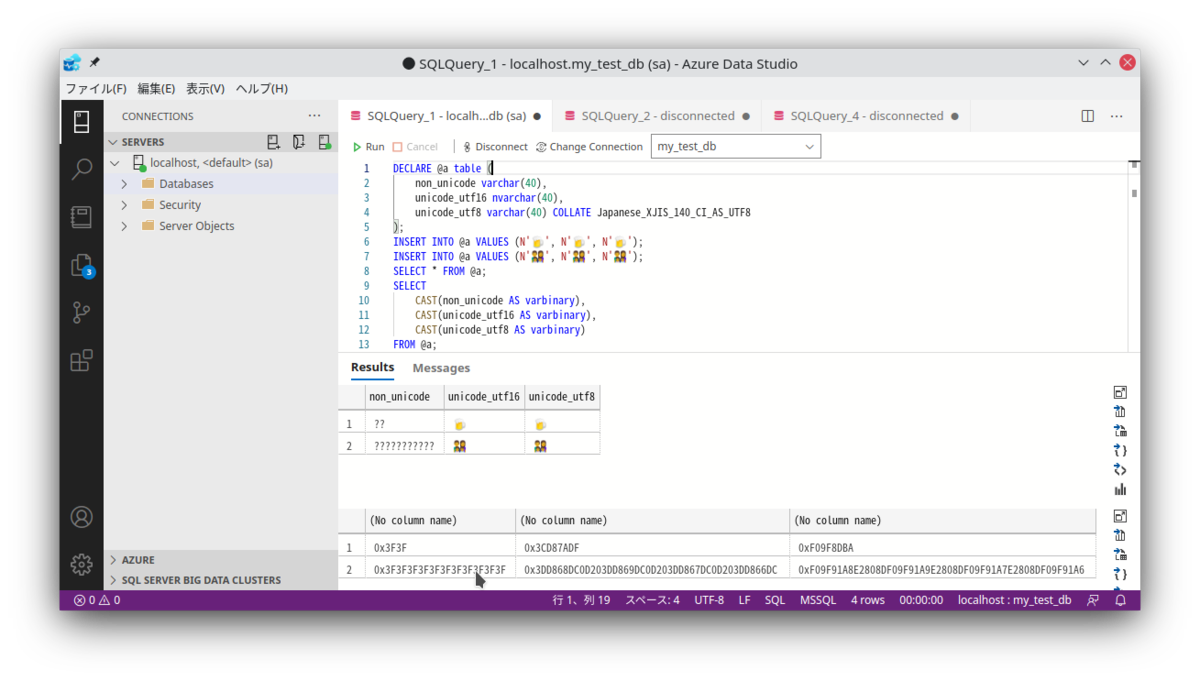This screenshot has width=1200, height=681.
Task: Click feedback icon in status bar
Action: coord(1093,600)
